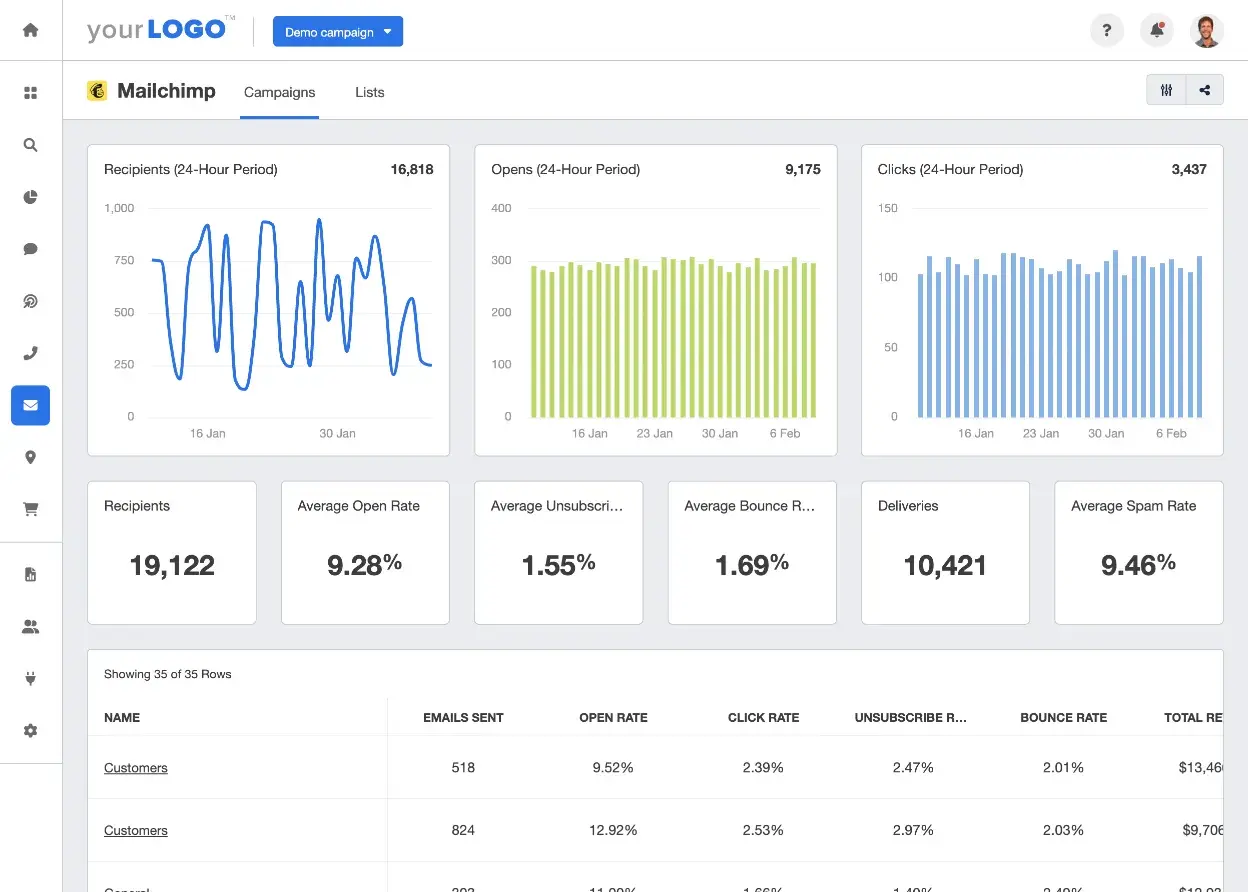Open the filters icon next to share
Image resolution: width=1248 pixels, height=892 pixels.
tap(1165, 89)
